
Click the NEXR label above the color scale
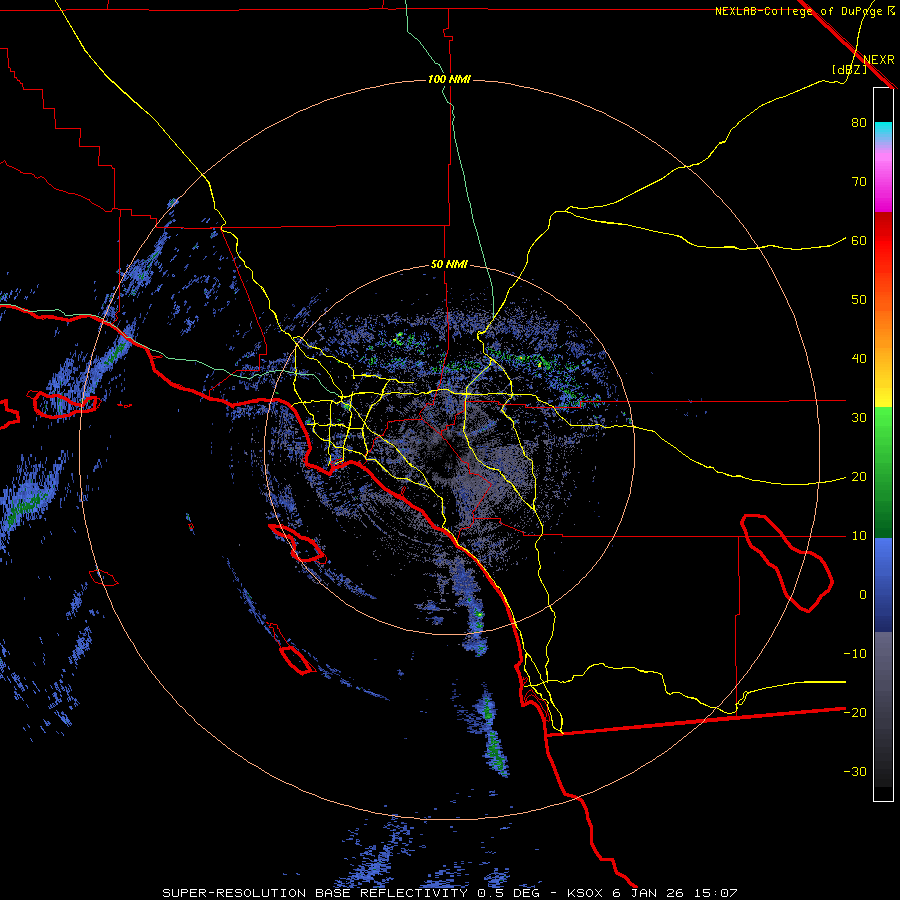coord(878,60)
